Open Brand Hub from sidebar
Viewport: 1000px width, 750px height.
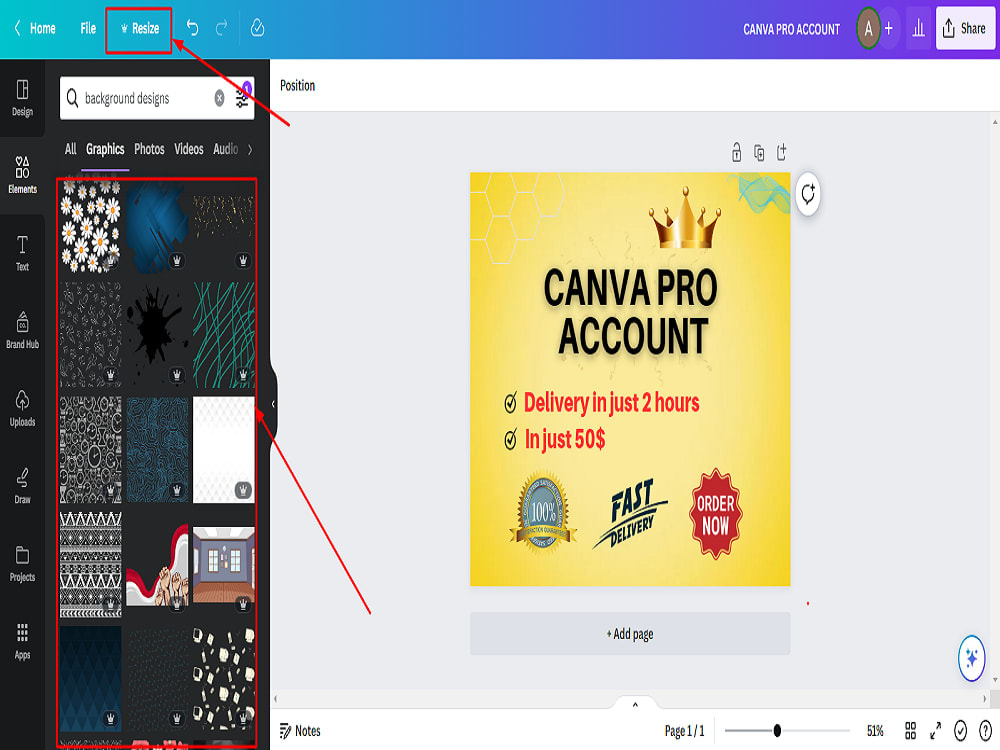pyautogui.click(x=22, y=330)
